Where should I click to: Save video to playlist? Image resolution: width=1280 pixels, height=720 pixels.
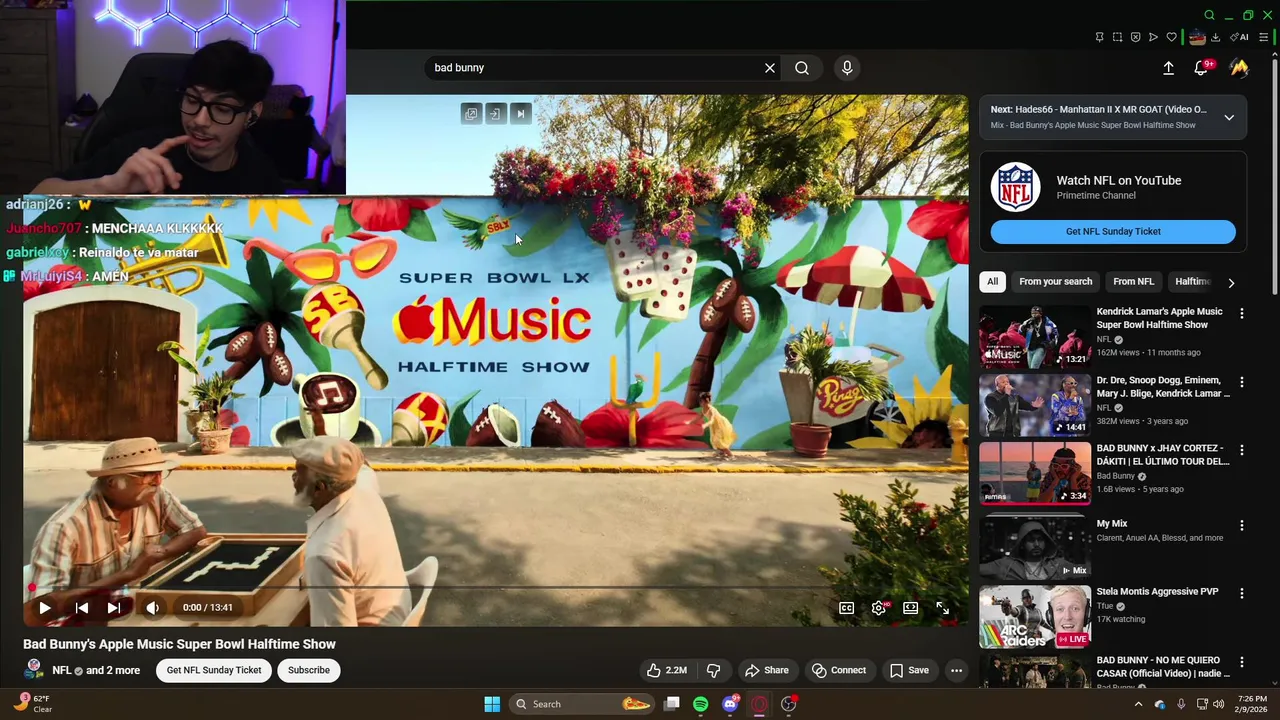click(x=909, y=670)
